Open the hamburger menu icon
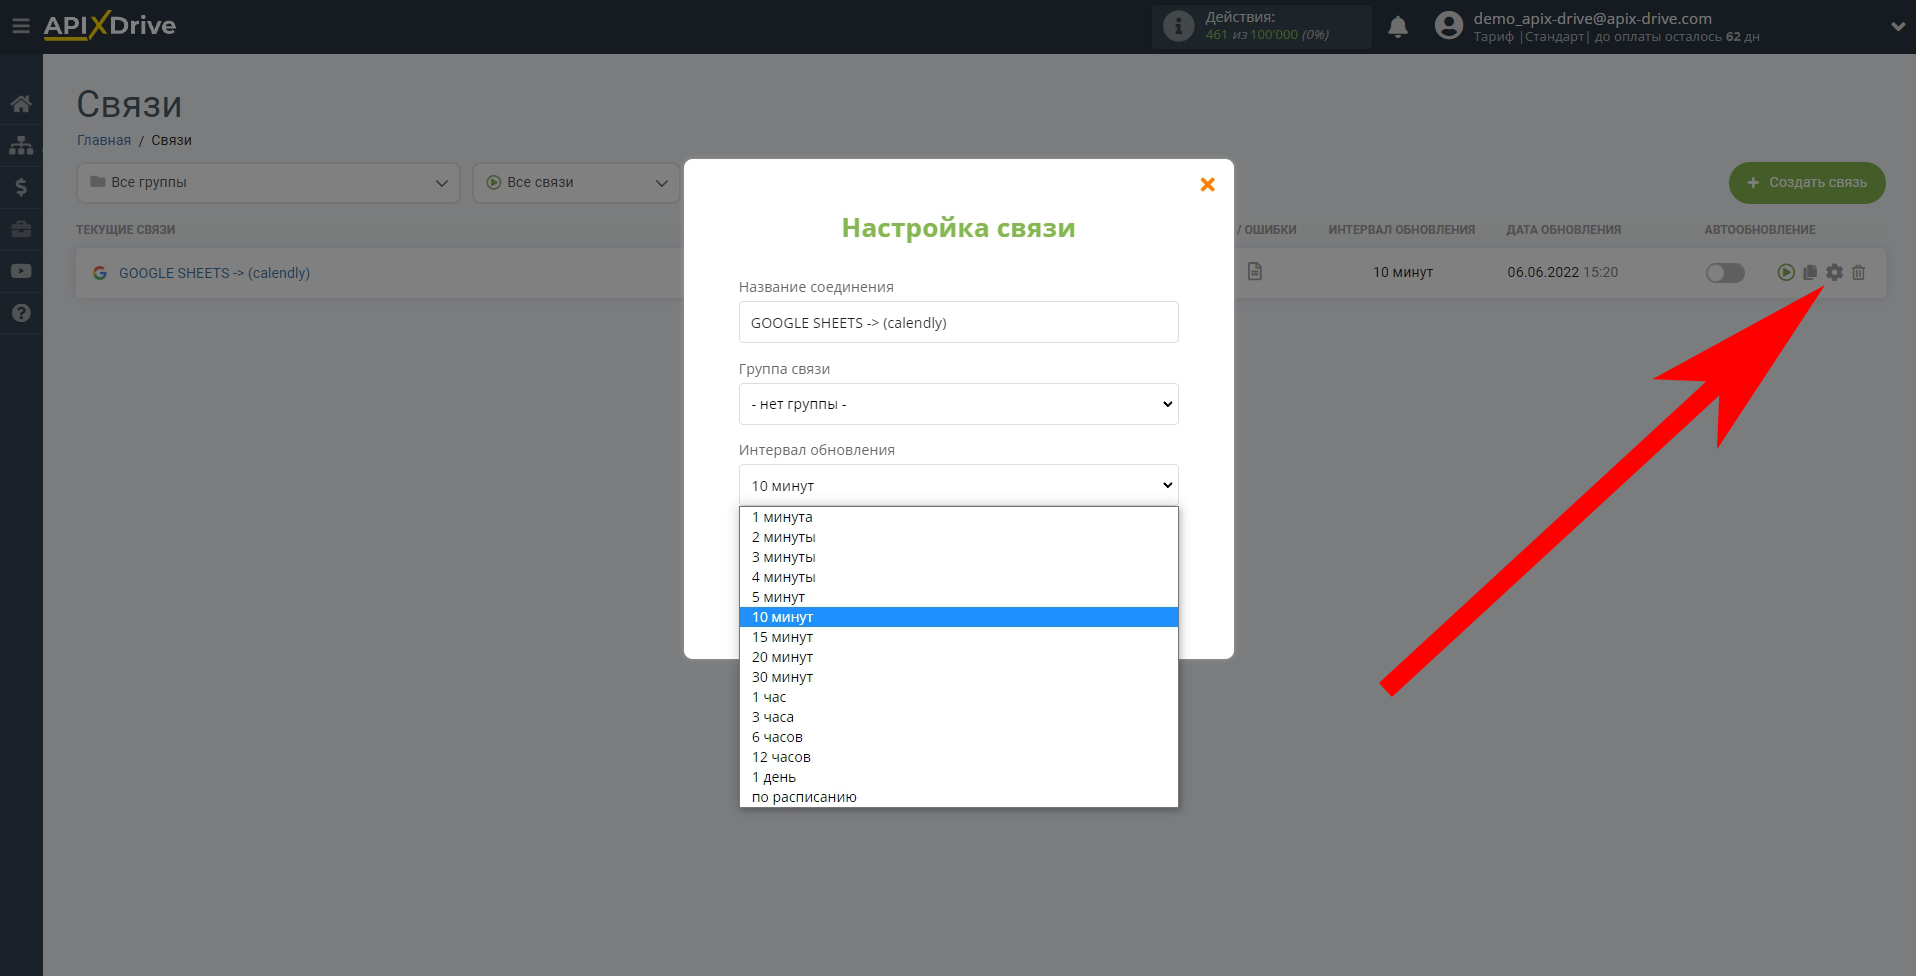The width and height of the screenshot is (1916, 976). click(x=21, y=26)
